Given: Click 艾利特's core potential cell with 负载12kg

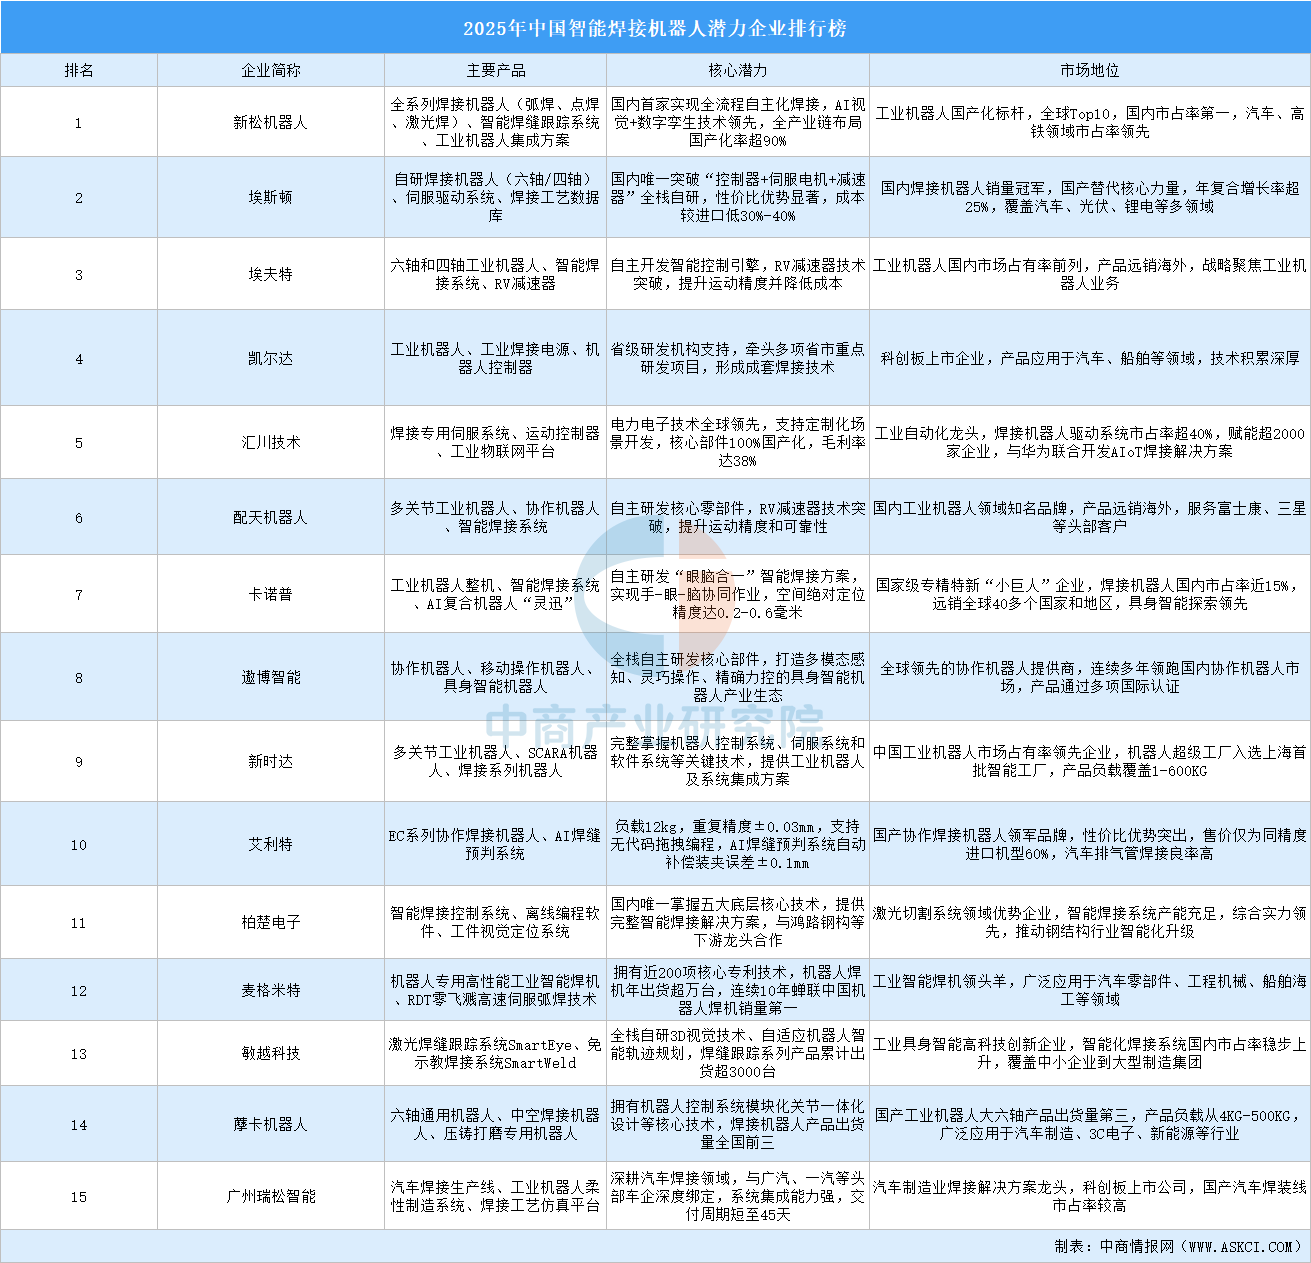Looking at the screenshot, I should point(738,844).
